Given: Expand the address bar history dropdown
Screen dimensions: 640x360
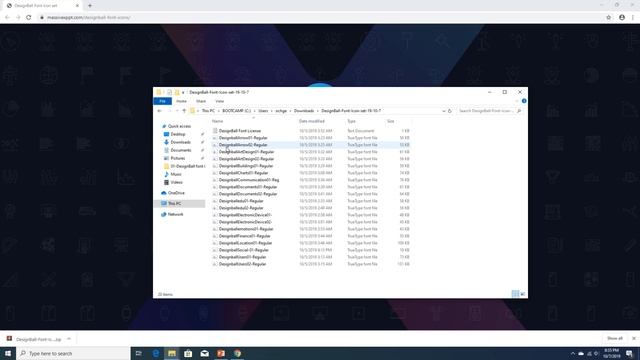Looking at the screenshot, I should pos(444,111).
